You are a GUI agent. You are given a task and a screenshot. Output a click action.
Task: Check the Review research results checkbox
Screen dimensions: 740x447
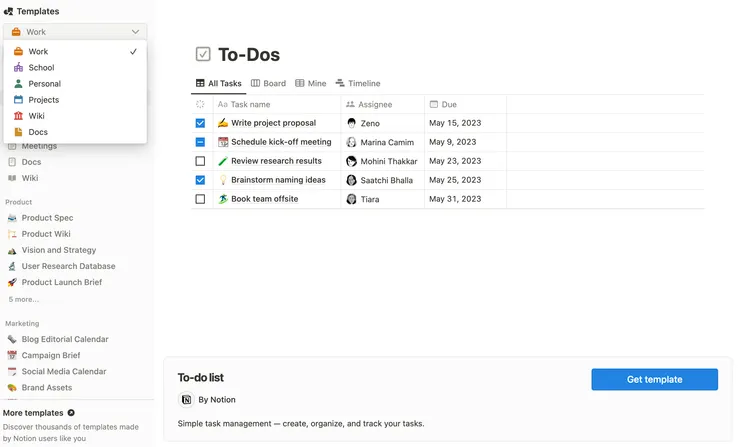click(200, 161)
